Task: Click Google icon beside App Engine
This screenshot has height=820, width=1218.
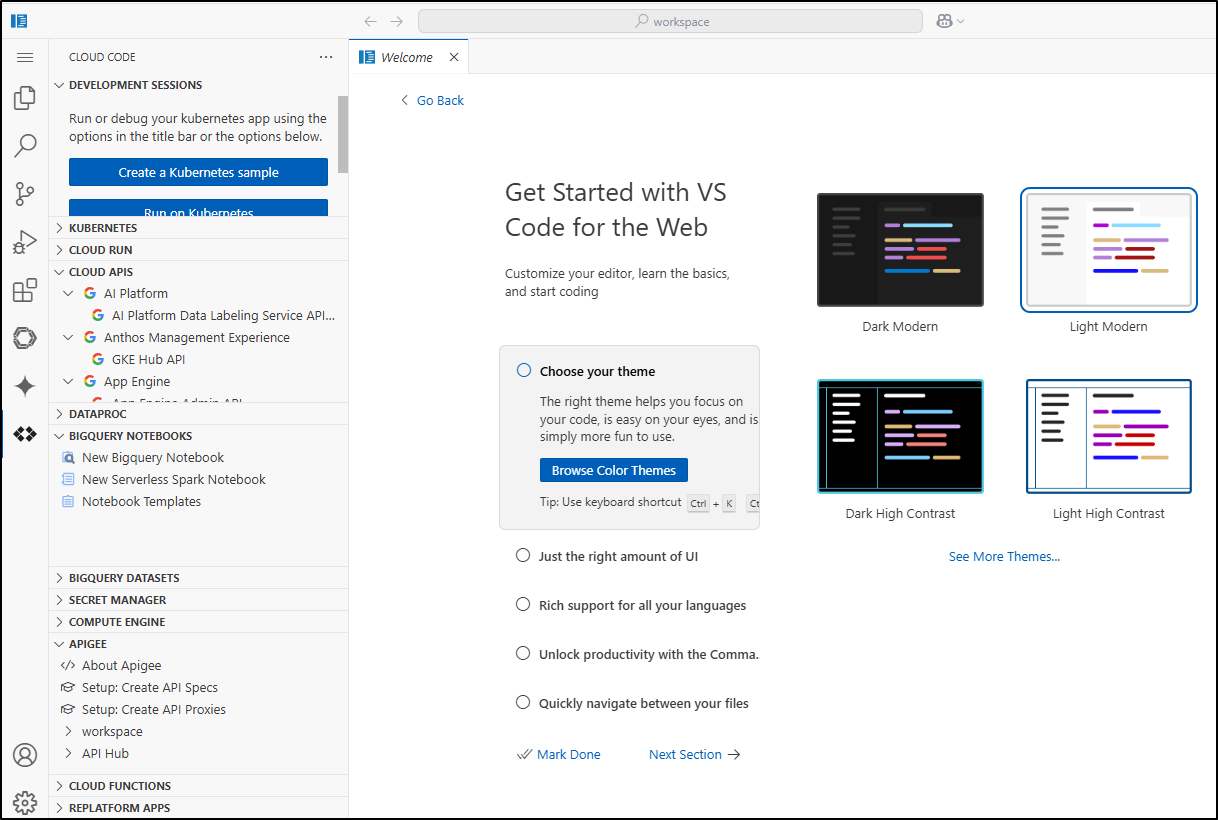Action: pyautogui.click(x=91, y=382)
